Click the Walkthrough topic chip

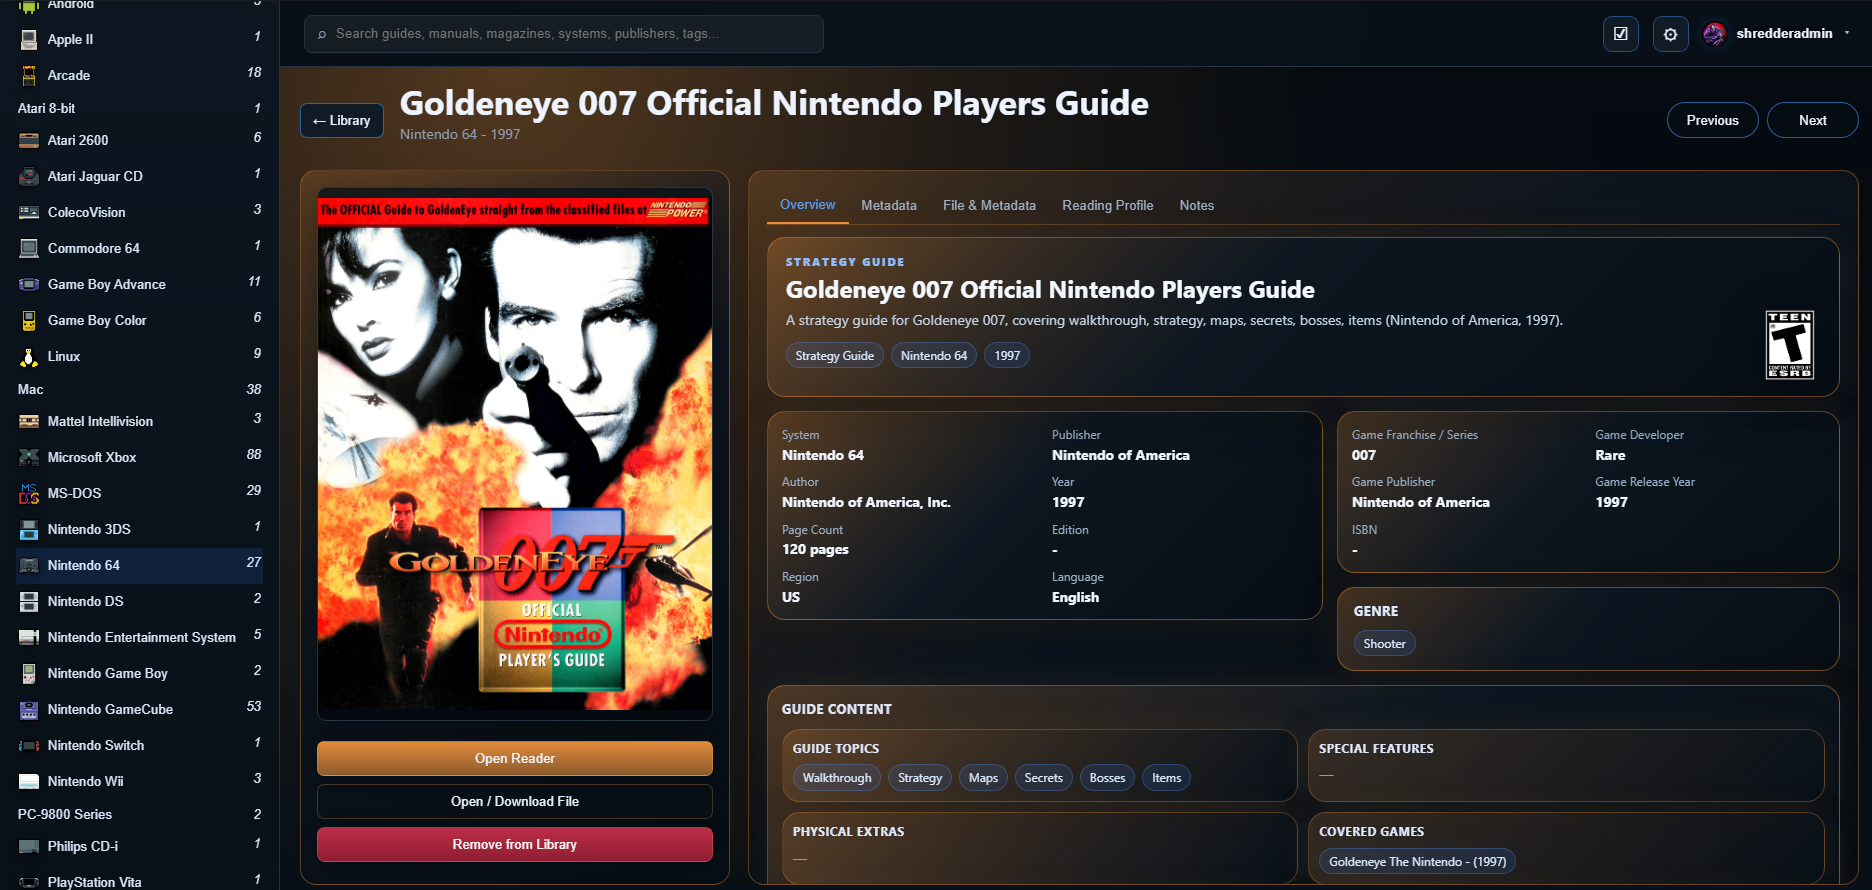point(837,777)
